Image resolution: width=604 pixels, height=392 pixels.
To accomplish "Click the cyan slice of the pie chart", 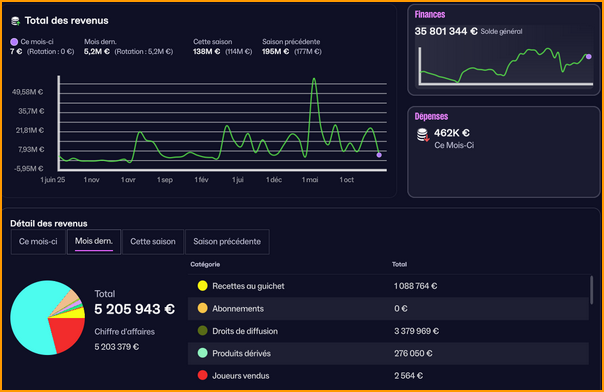I will 31,316.
